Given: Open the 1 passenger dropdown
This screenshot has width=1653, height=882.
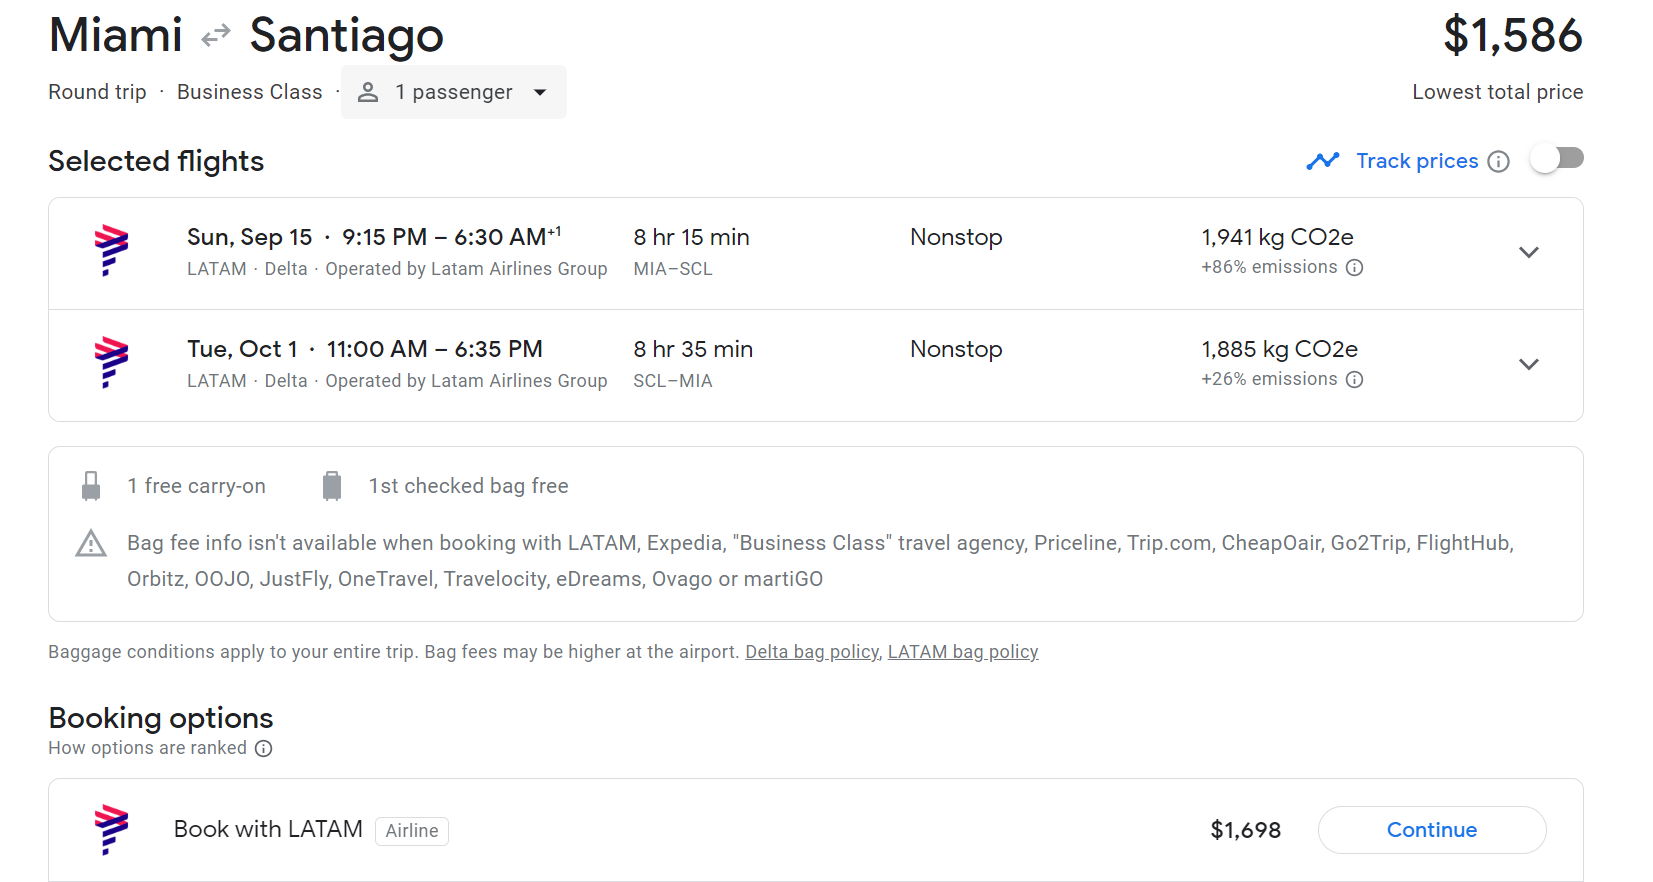Looking at the screenshot, I should (x=454, y=92).
